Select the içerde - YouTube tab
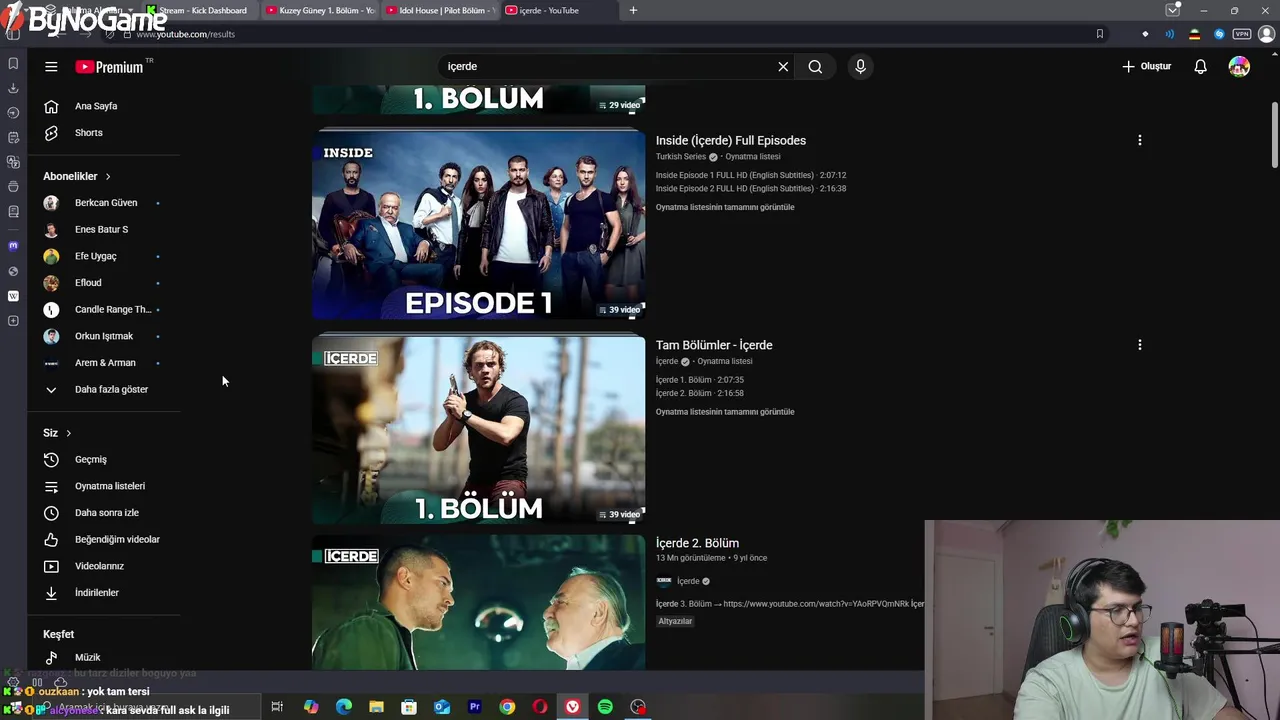The image size is (1280, 720). (559, 10)
